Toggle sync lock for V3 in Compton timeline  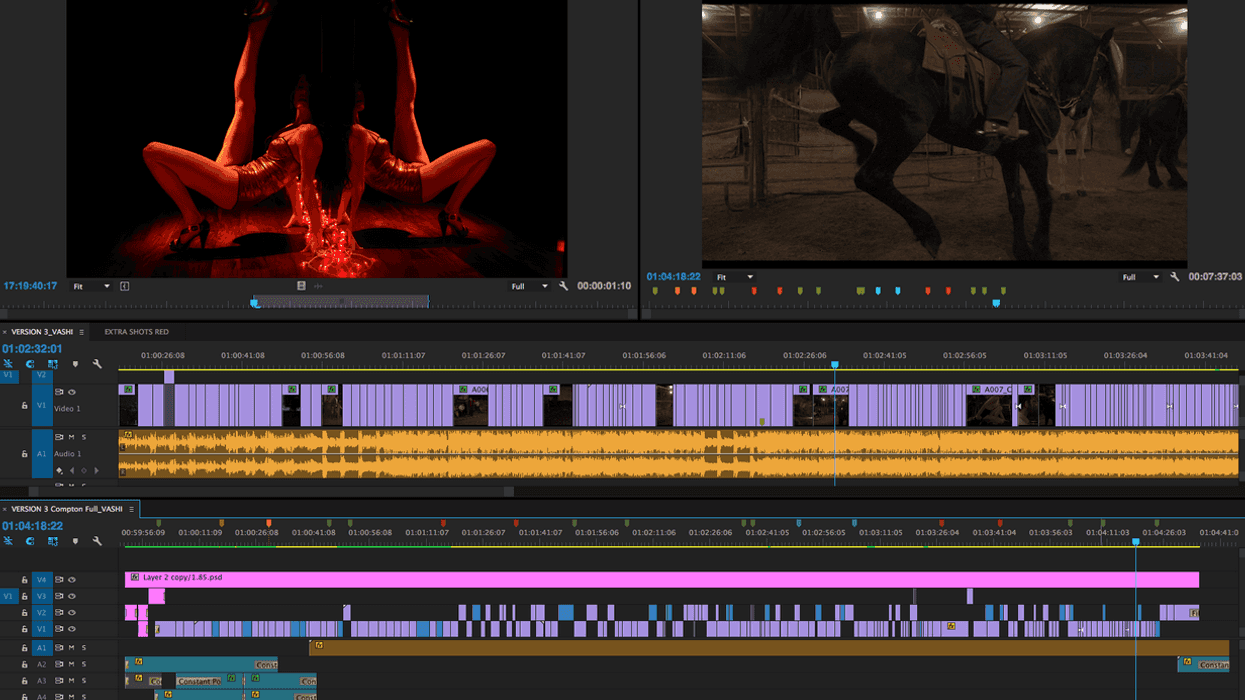(59, 596)
